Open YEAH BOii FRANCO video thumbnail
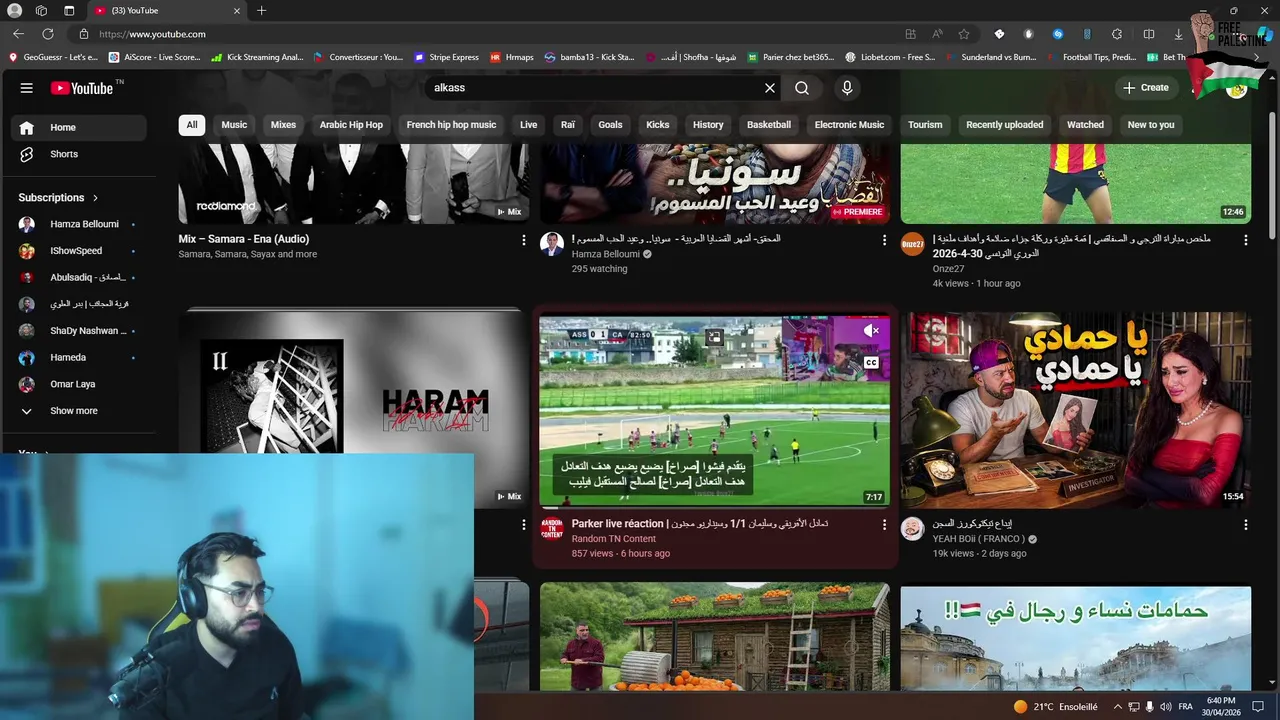The image size is (1280, 720). coord(1075,410)
